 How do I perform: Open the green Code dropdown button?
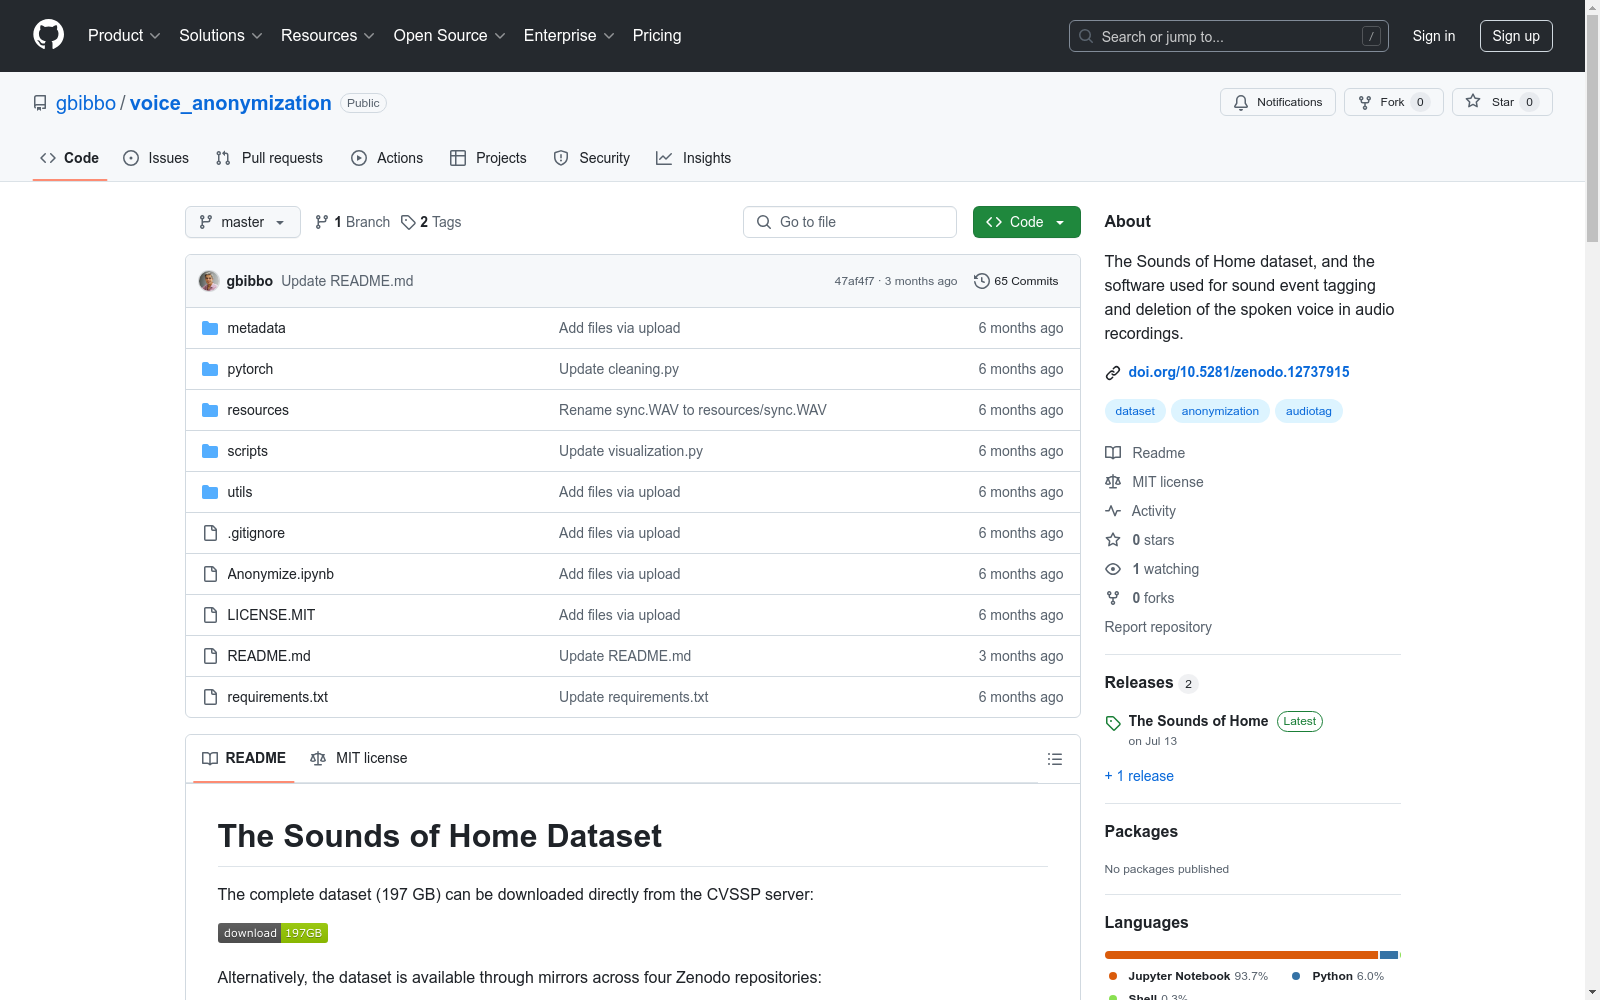[x=1026, y=222]
